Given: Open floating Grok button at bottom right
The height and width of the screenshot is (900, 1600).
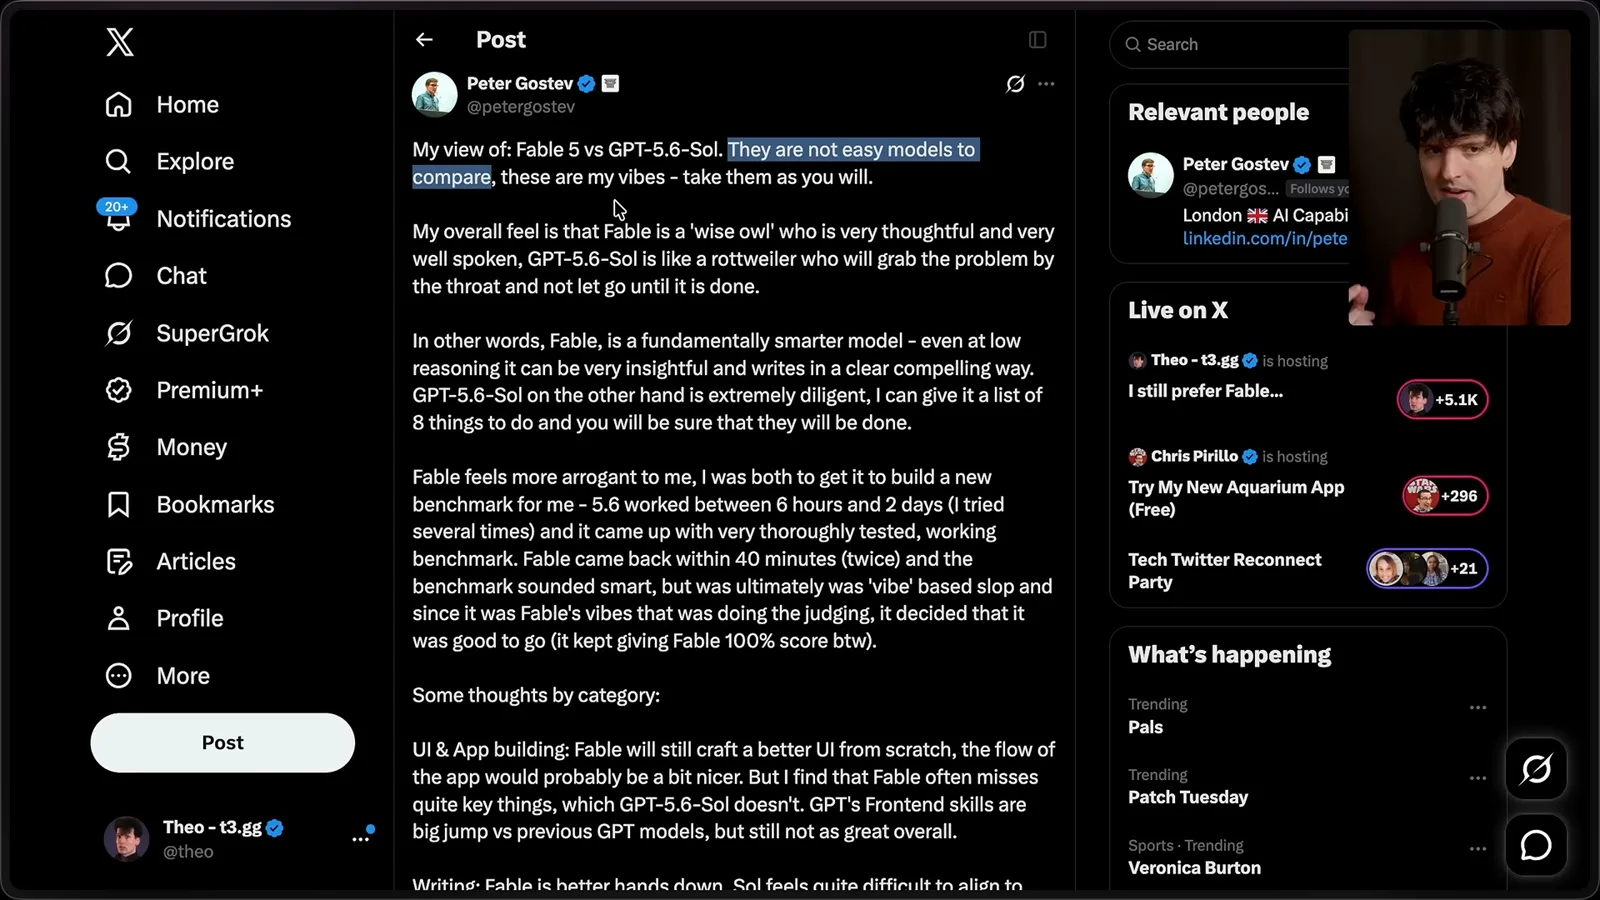Looking at the screenshot, I should pos(1536,769).
